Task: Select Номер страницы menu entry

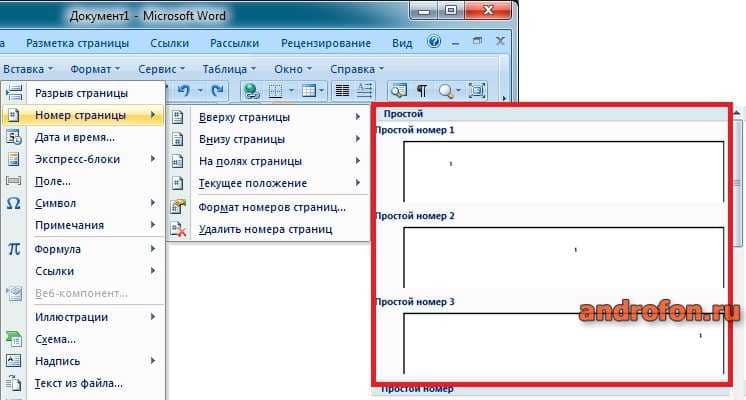Action: (83, 115)
